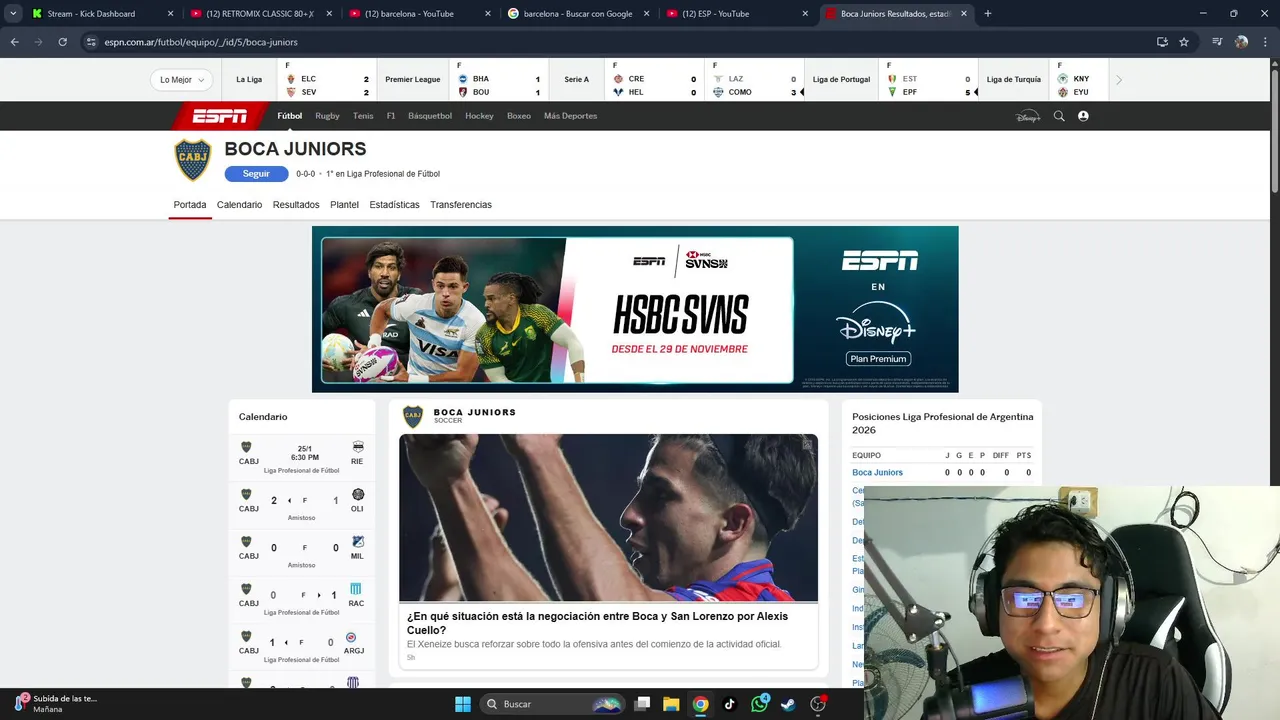Open the KNY vs EYU Liga de Turquía match
Image resolution: width=1280 pixels, height=720 pixels.
pyautogui.click(x=1078, y=80)
